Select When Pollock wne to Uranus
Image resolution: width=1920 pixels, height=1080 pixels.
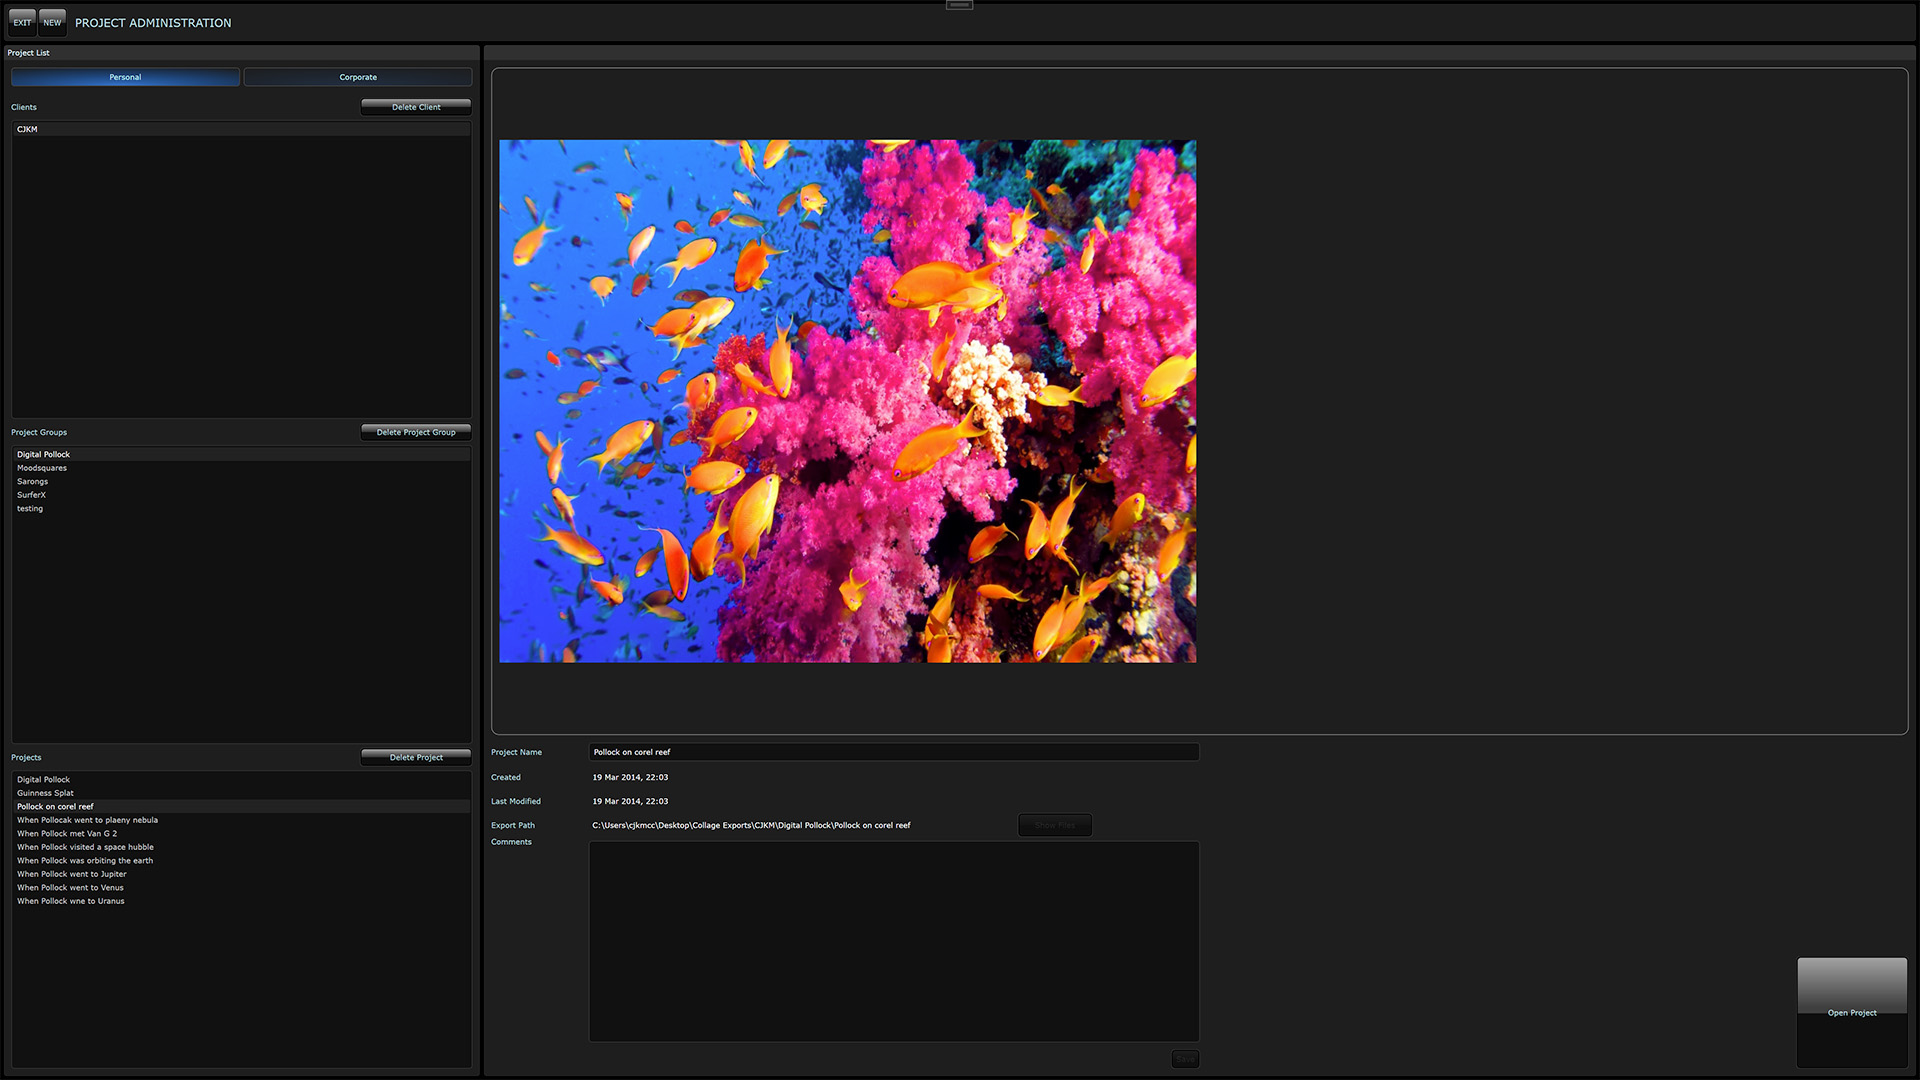click(x=241, y=901)
